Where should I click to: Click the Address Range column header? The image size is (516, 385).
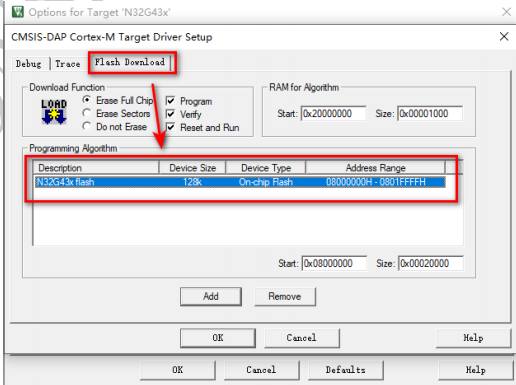(375, 168)
